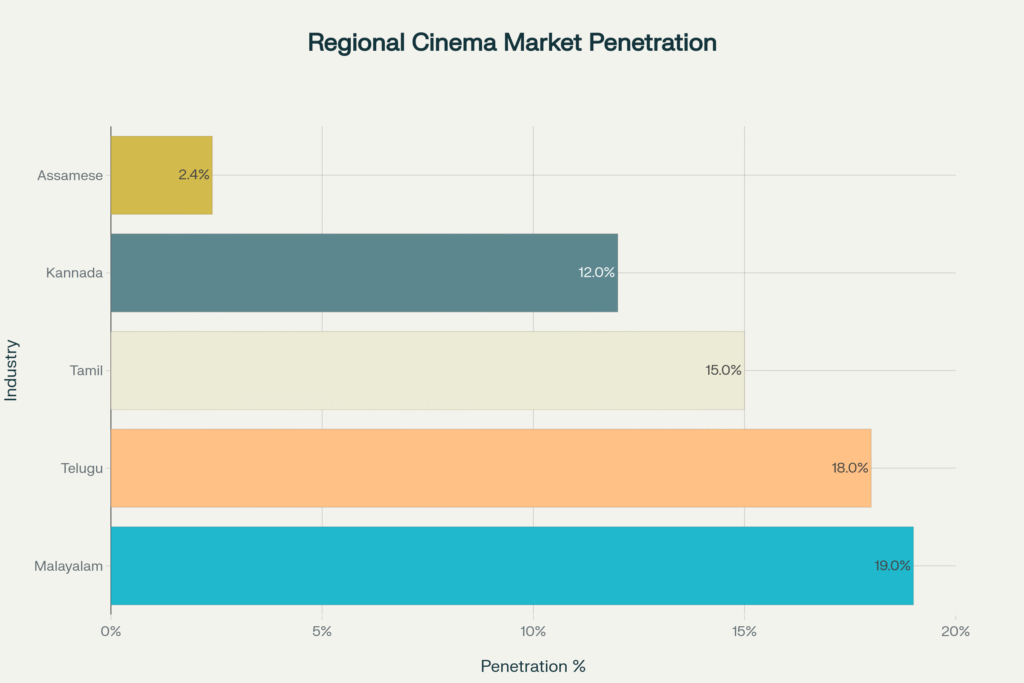Click the '15.0%' value label
The height and width of the screenshot is (683, 1024).
point(724,370)
